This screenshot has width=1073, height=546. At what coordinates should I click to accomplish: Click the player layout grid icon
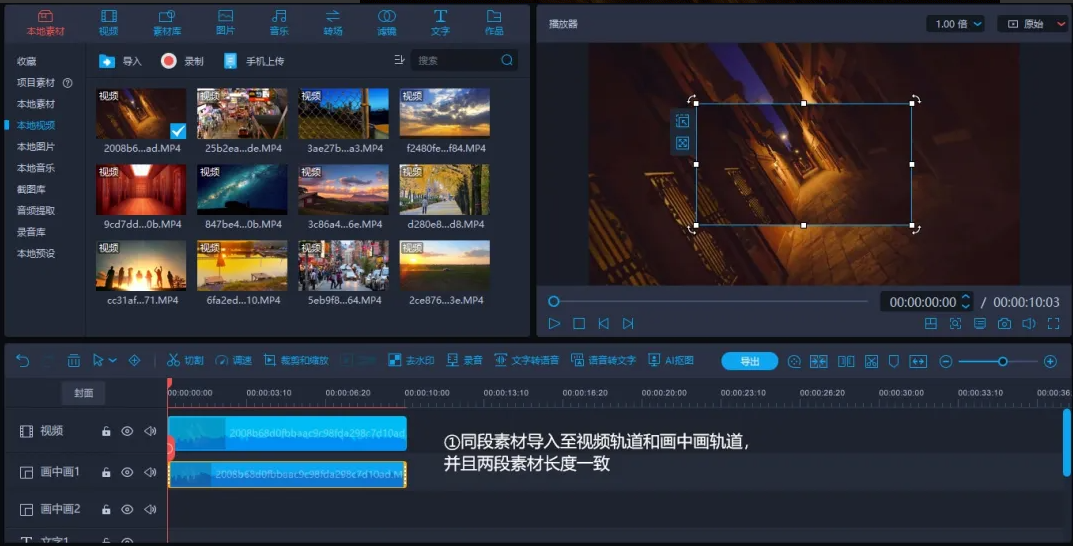[931, 324]
